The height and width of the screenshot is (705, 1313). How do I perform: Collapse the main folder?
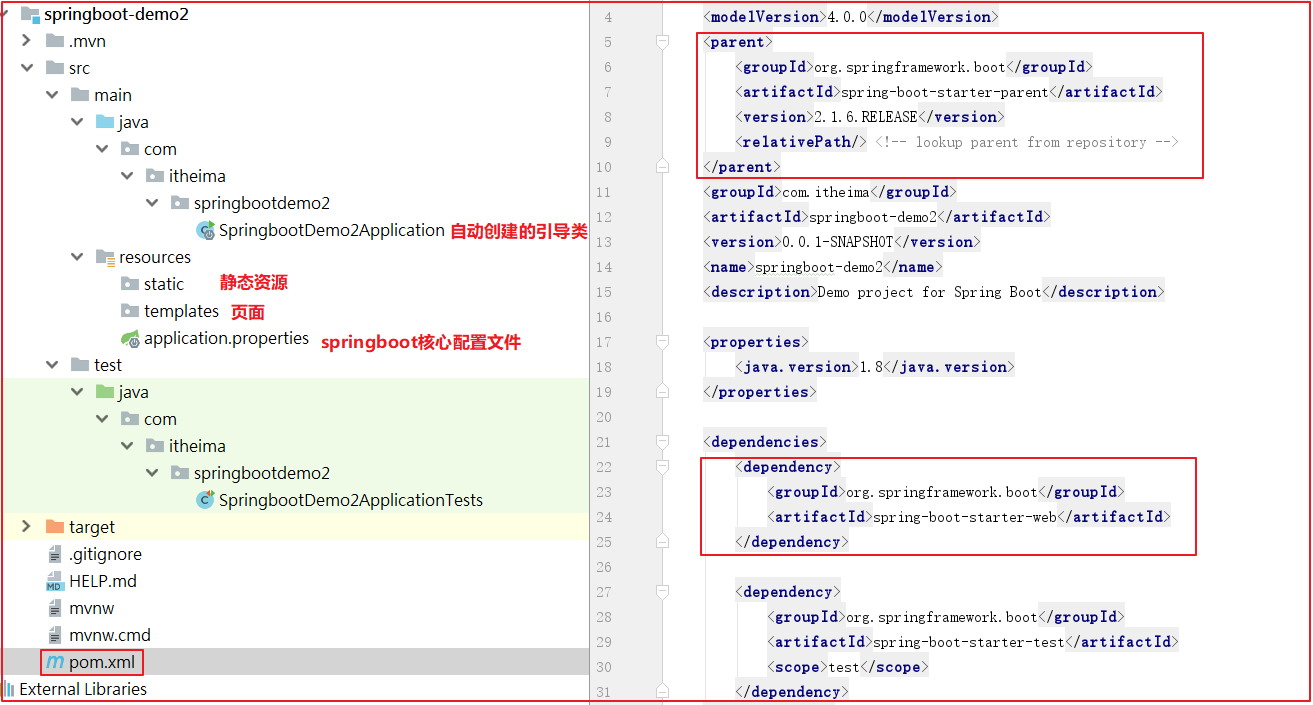52,95
